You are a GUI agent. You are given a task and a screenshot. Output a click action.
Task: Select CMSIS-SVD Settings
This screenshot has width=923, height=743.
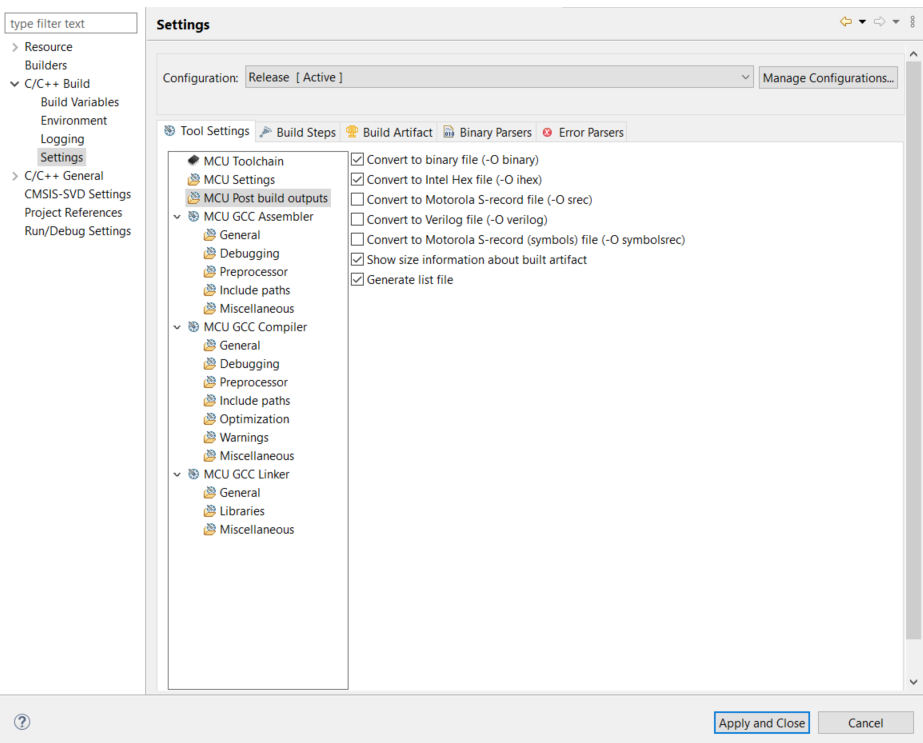(78, 194)
